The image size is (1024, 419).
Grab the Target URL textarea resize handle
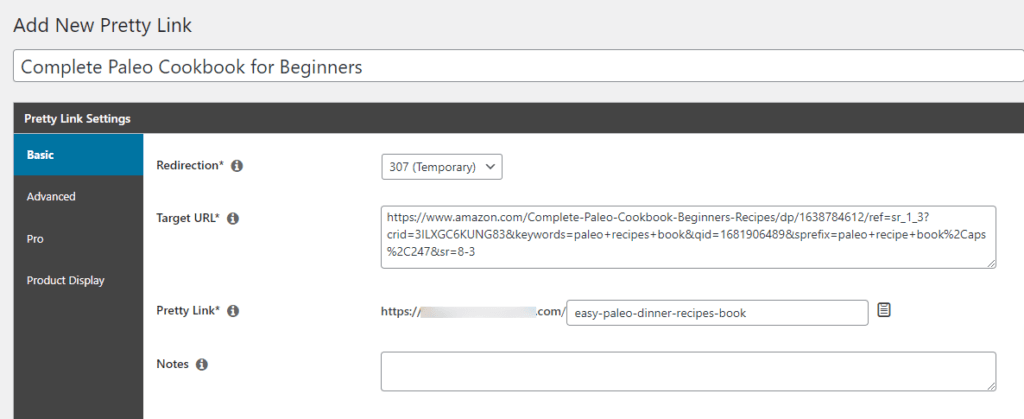click(990, 263)
